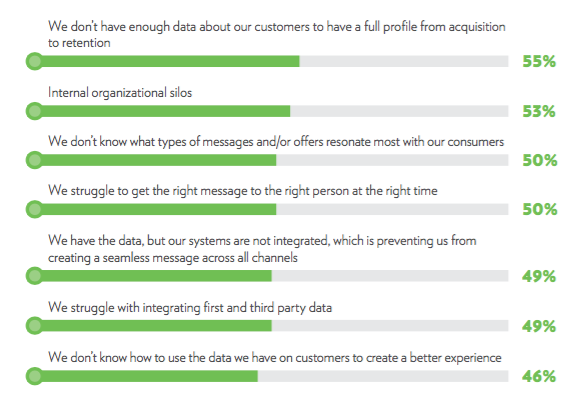Screen dimensions: 583x402
Task: Click 'We struggle with integrating first and third party data'
Action: click(190, 308)
